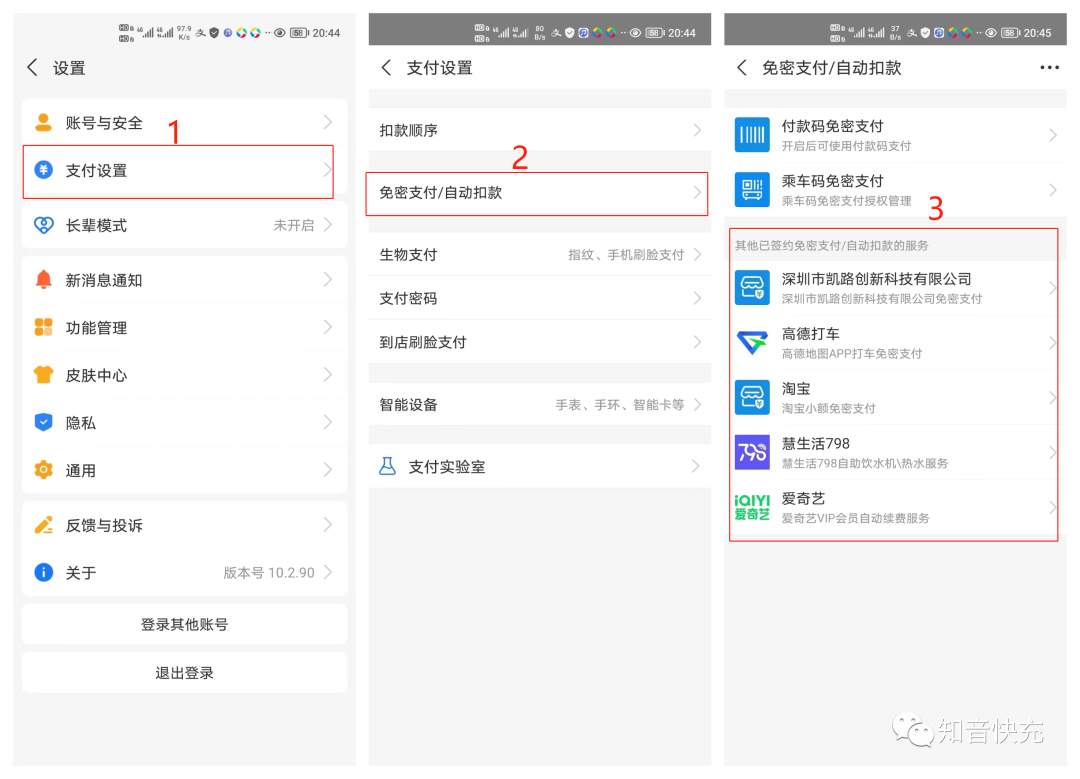This screenshot has width=1080, height=779.
Task: Tap 反馈与投诉 pencil icon
Action: (43, 525)
